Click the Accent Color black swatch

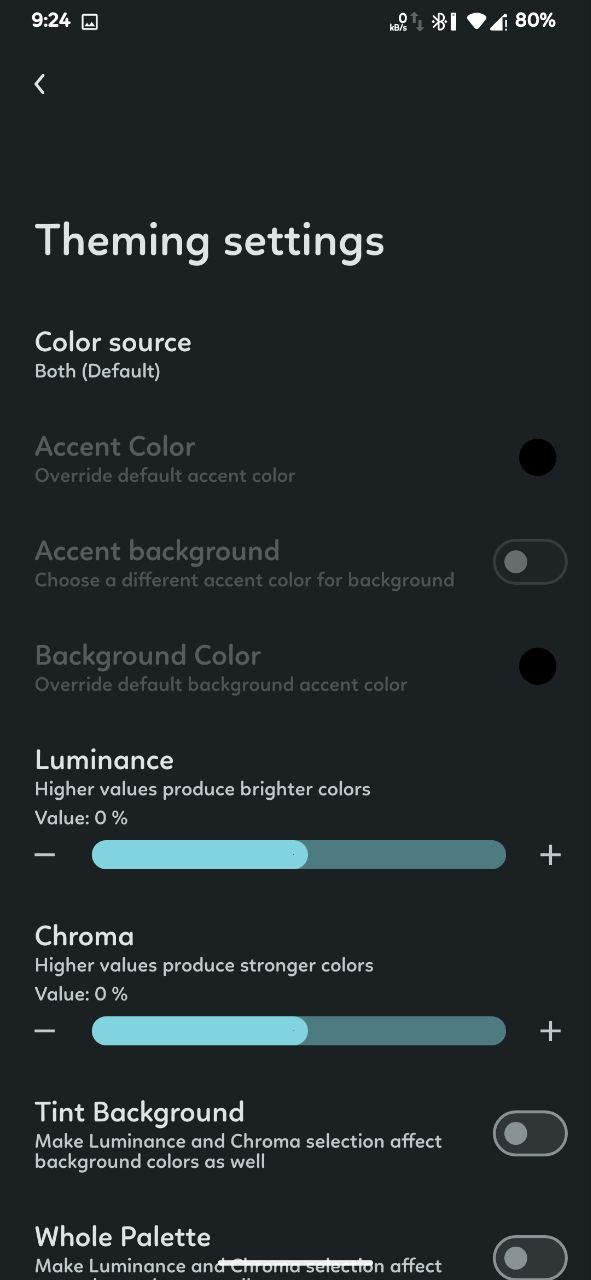pyautogui.click(x=537, y=458)
